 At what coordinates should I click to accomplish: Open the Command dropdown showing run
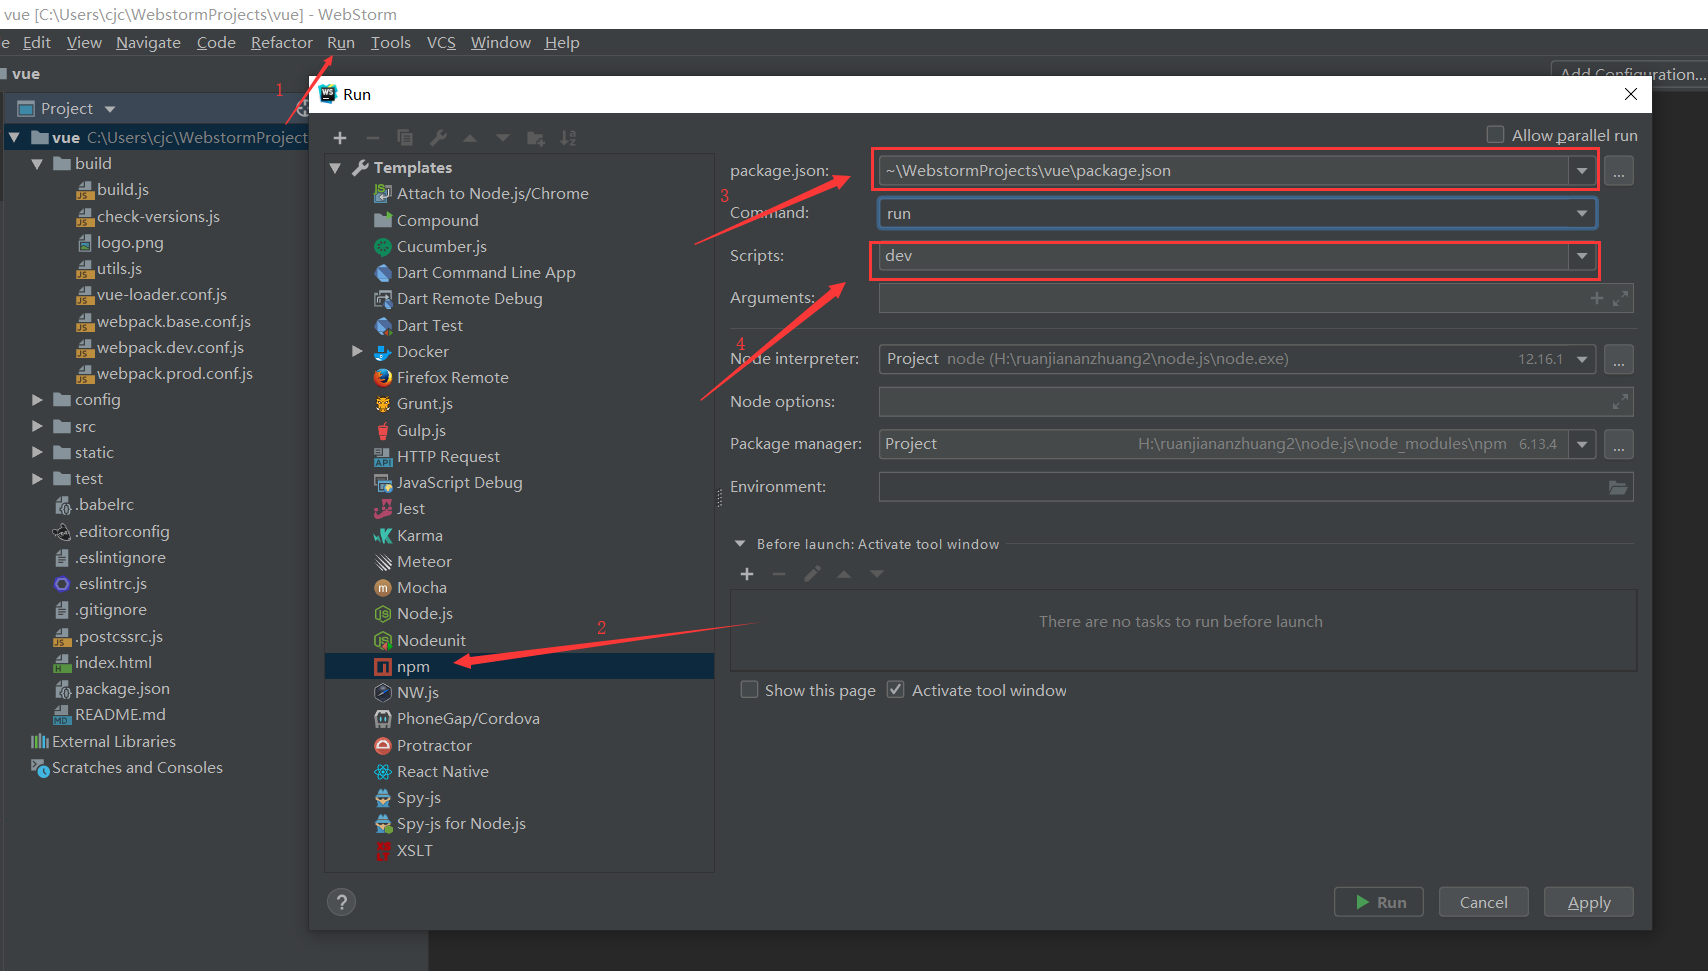[1581, 212]
